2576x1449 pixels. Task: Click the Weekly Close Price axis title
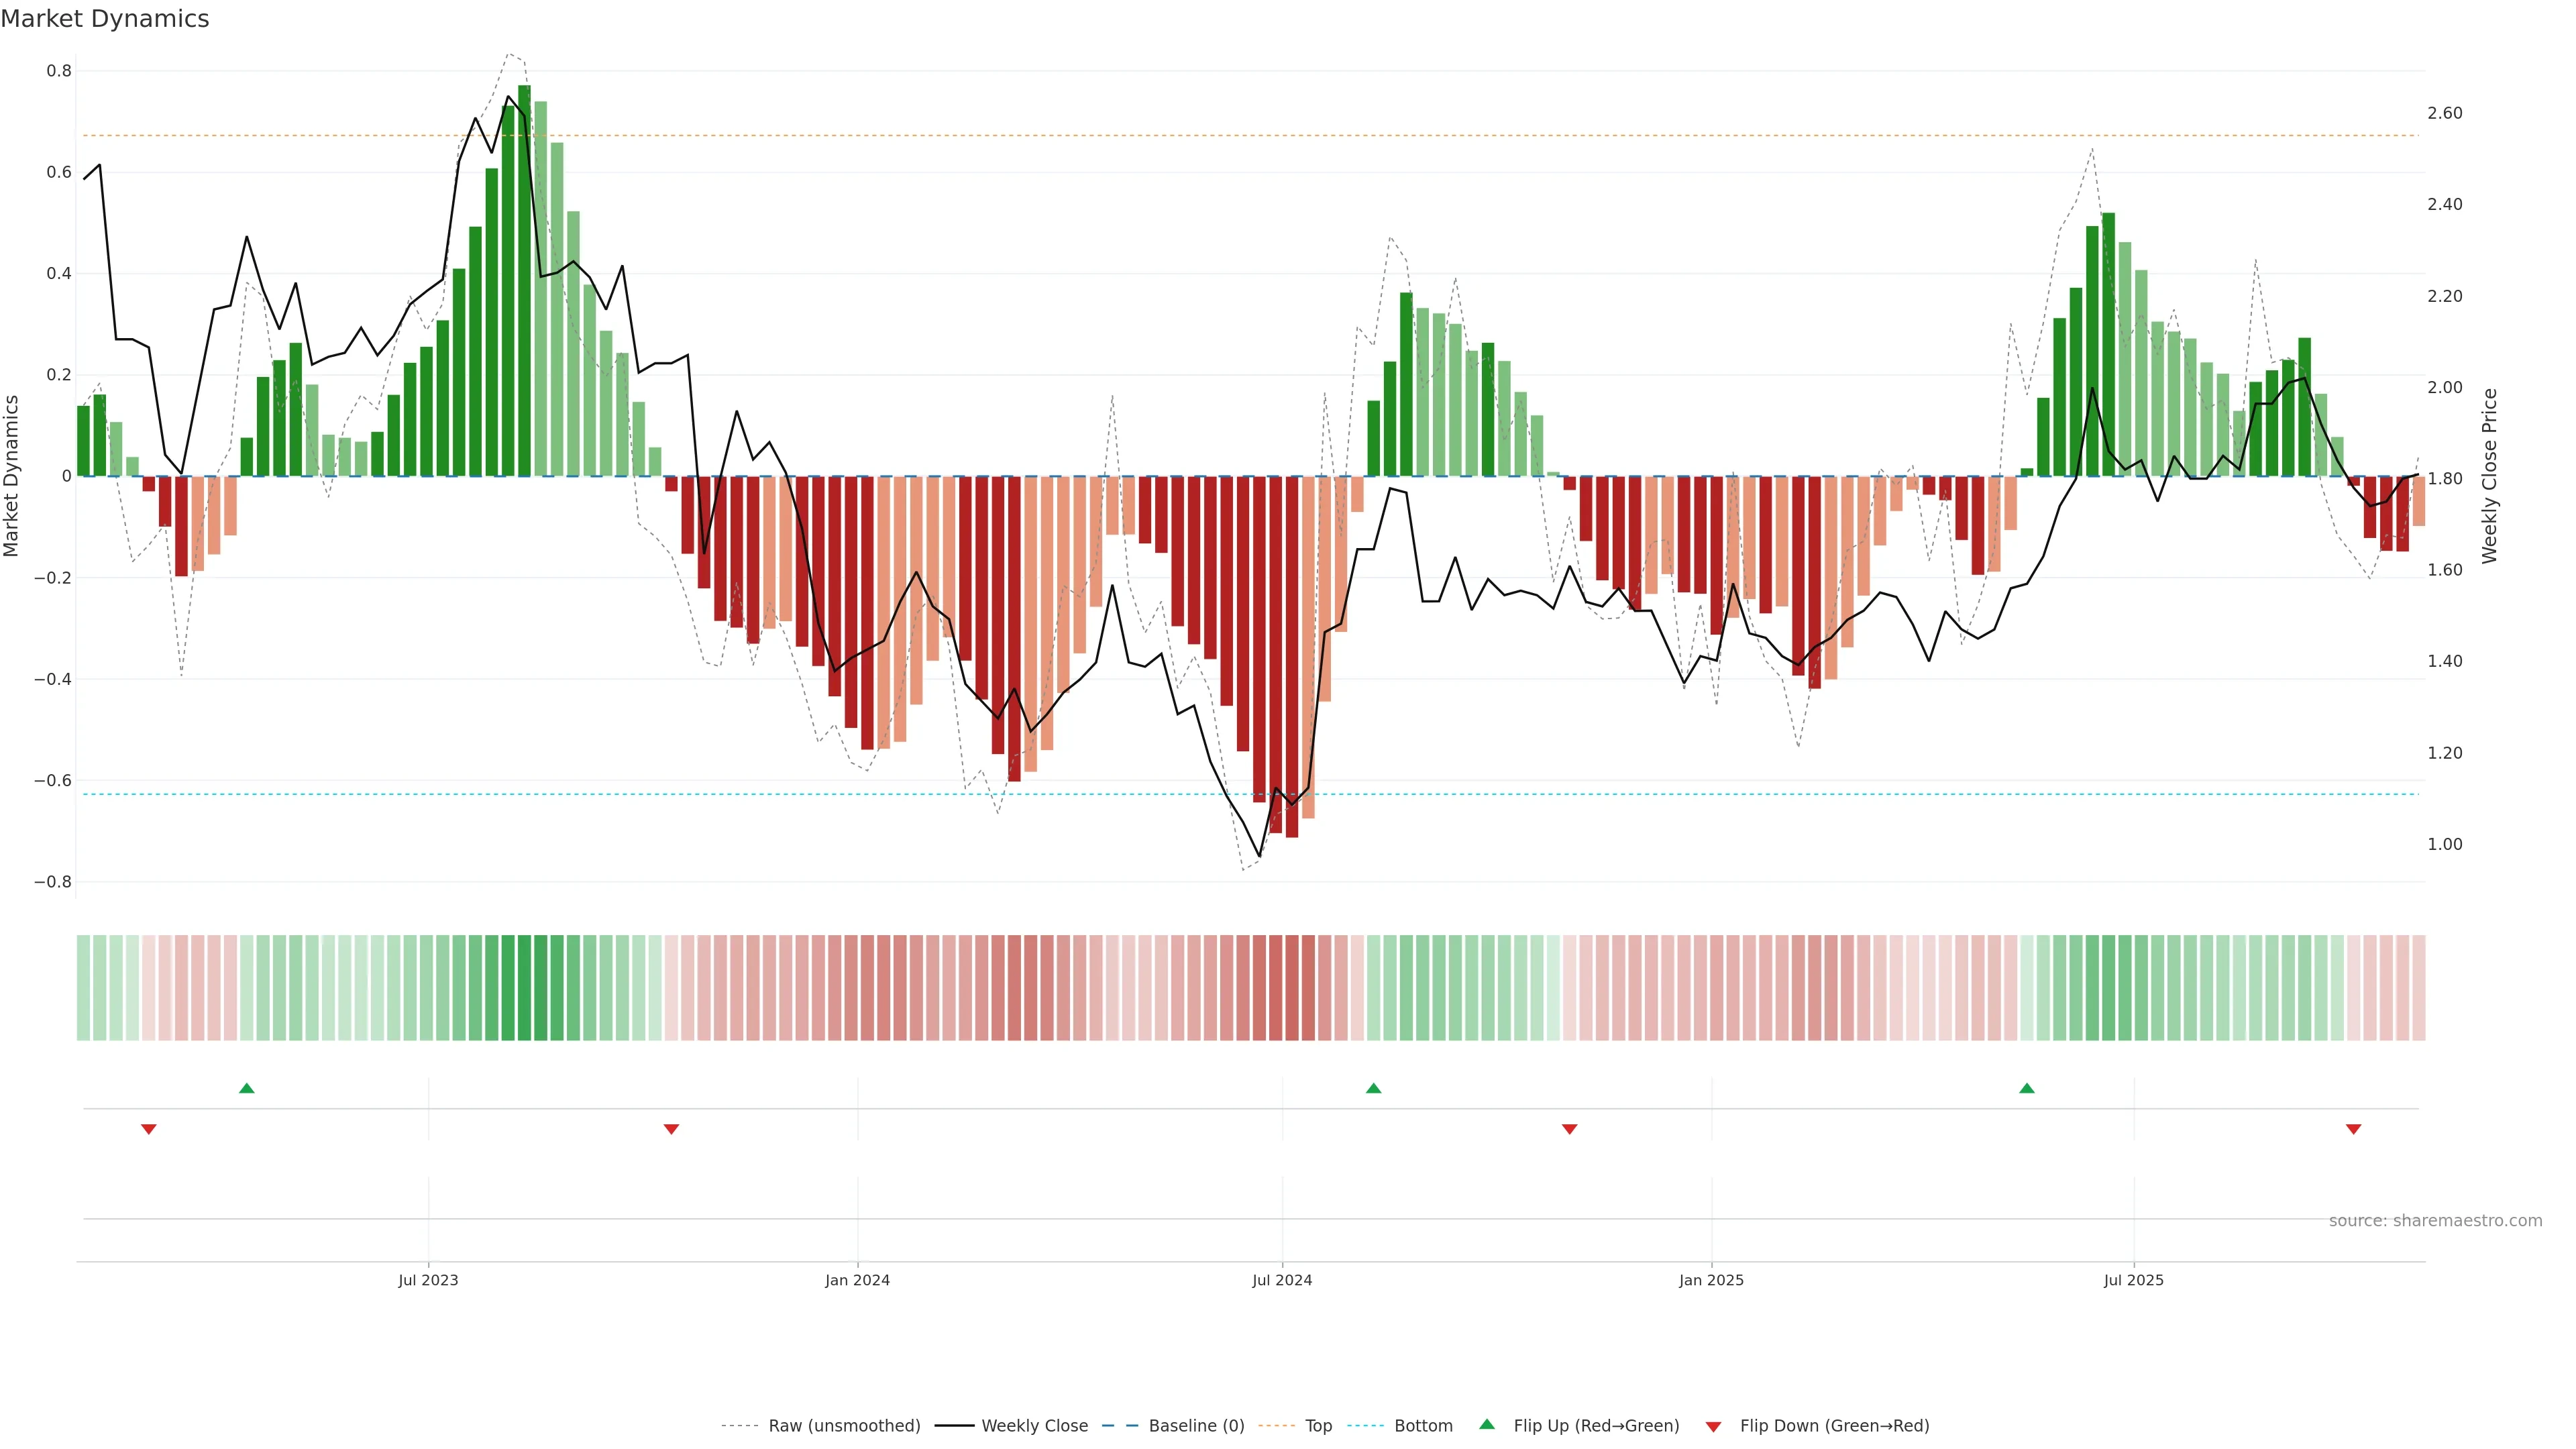2489,476
